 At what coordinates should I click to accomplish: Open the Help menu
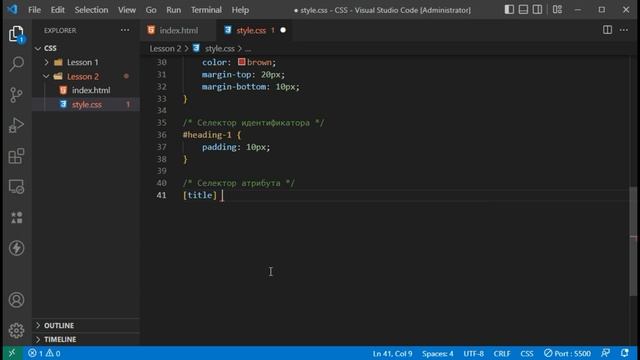240,10
